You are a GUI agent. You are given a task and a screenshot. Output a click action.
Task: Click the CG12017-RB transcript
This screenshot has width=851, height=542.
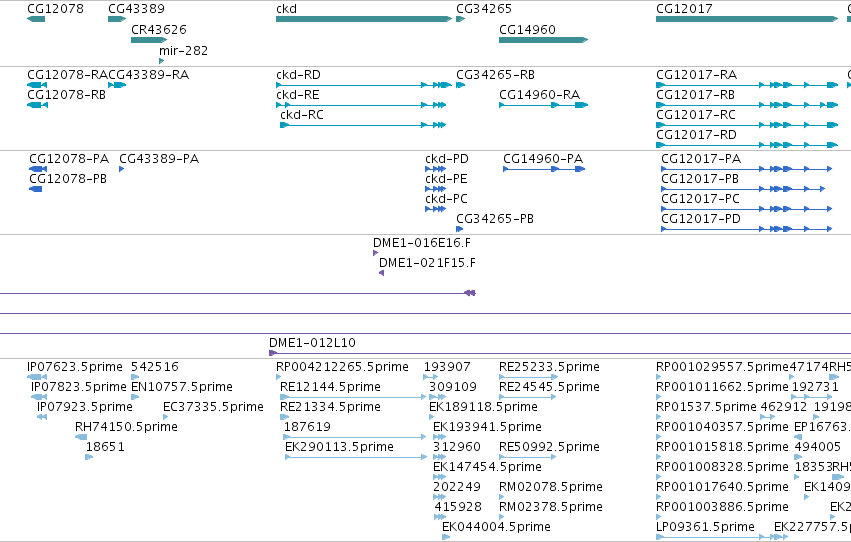click(x=747, y=105)
